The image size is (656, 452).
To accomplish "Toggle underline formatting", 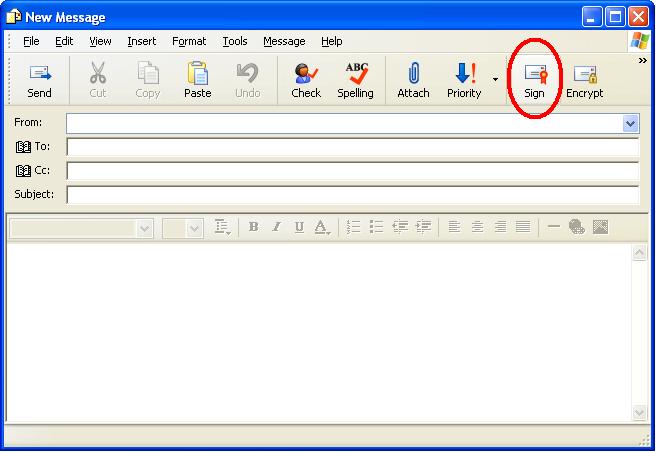I will click(x=299, y=228).
